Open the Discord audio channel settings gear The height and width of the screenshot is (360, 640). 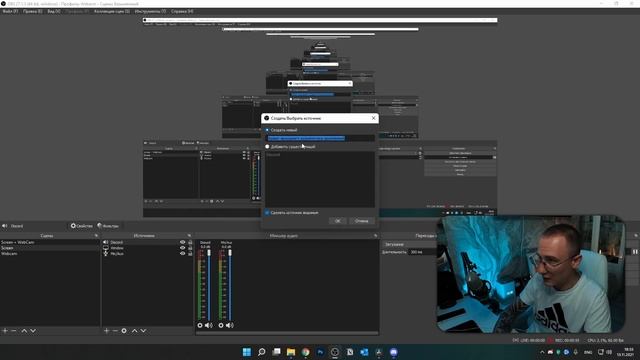pyautogui.click(x=200, y=325)
